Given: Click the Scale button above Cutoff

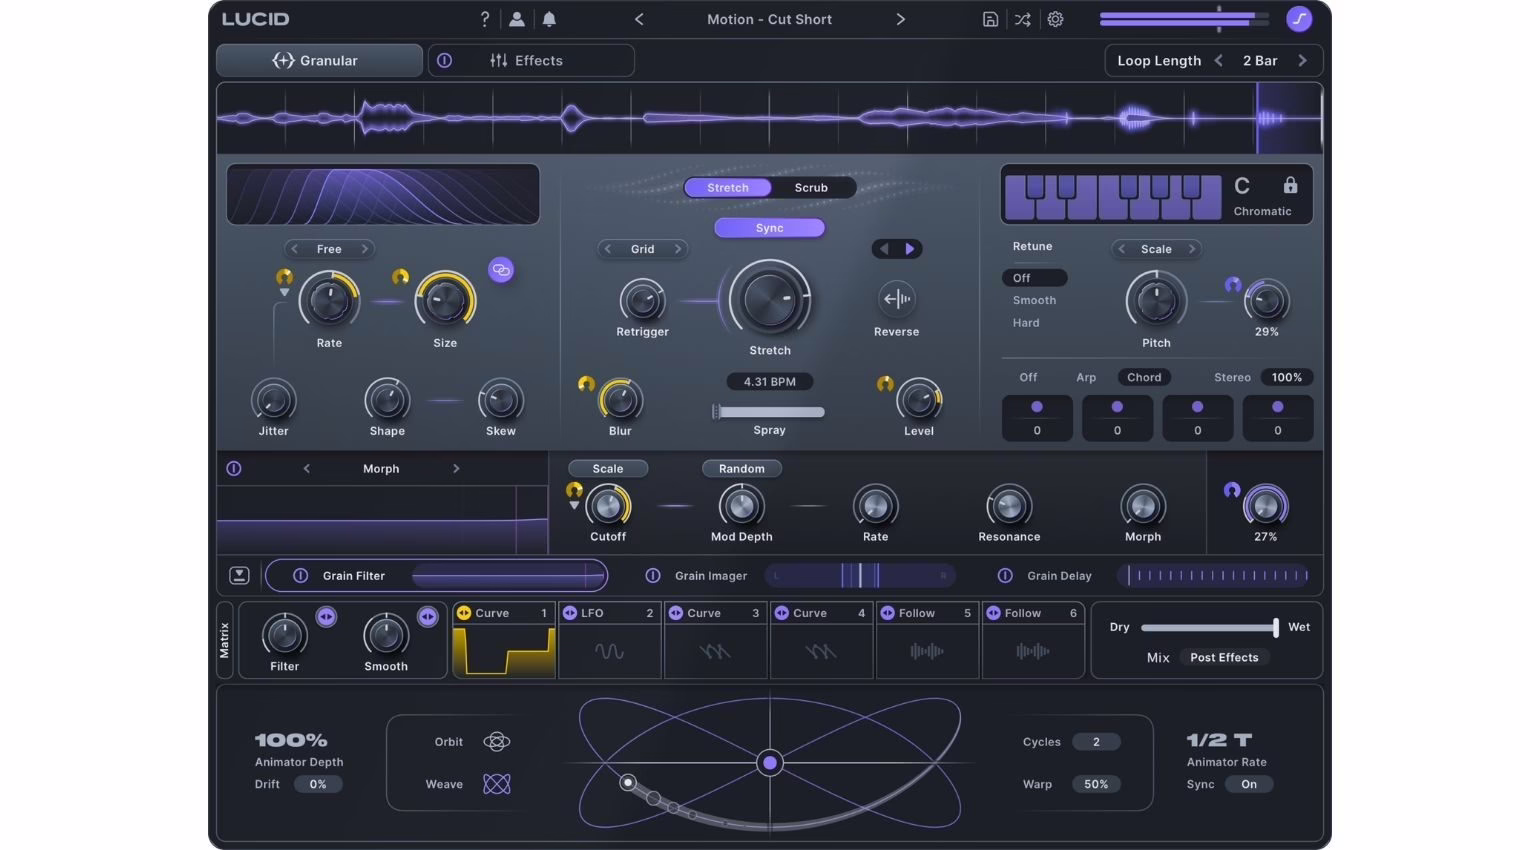Looking at the screenshot, I should pyautogui.click(x=607, y=468).
